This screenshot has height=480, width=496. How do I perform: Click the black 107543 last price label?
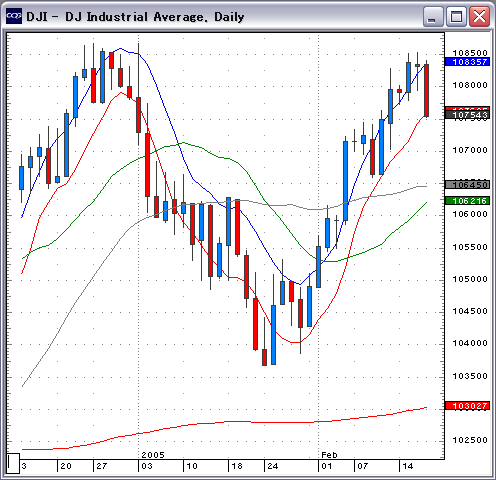pos(468,115)
